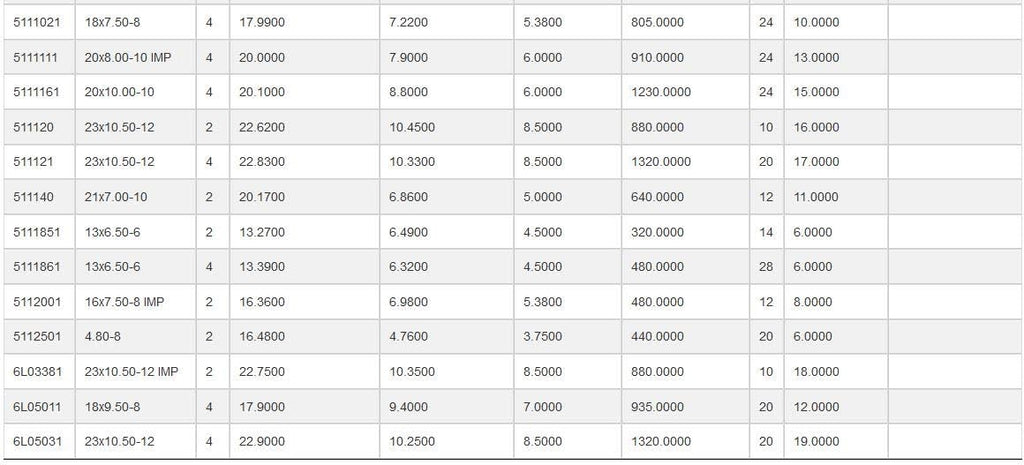Select part number 6L03381
Screen dimensions: 1024x465
point(39,372)
